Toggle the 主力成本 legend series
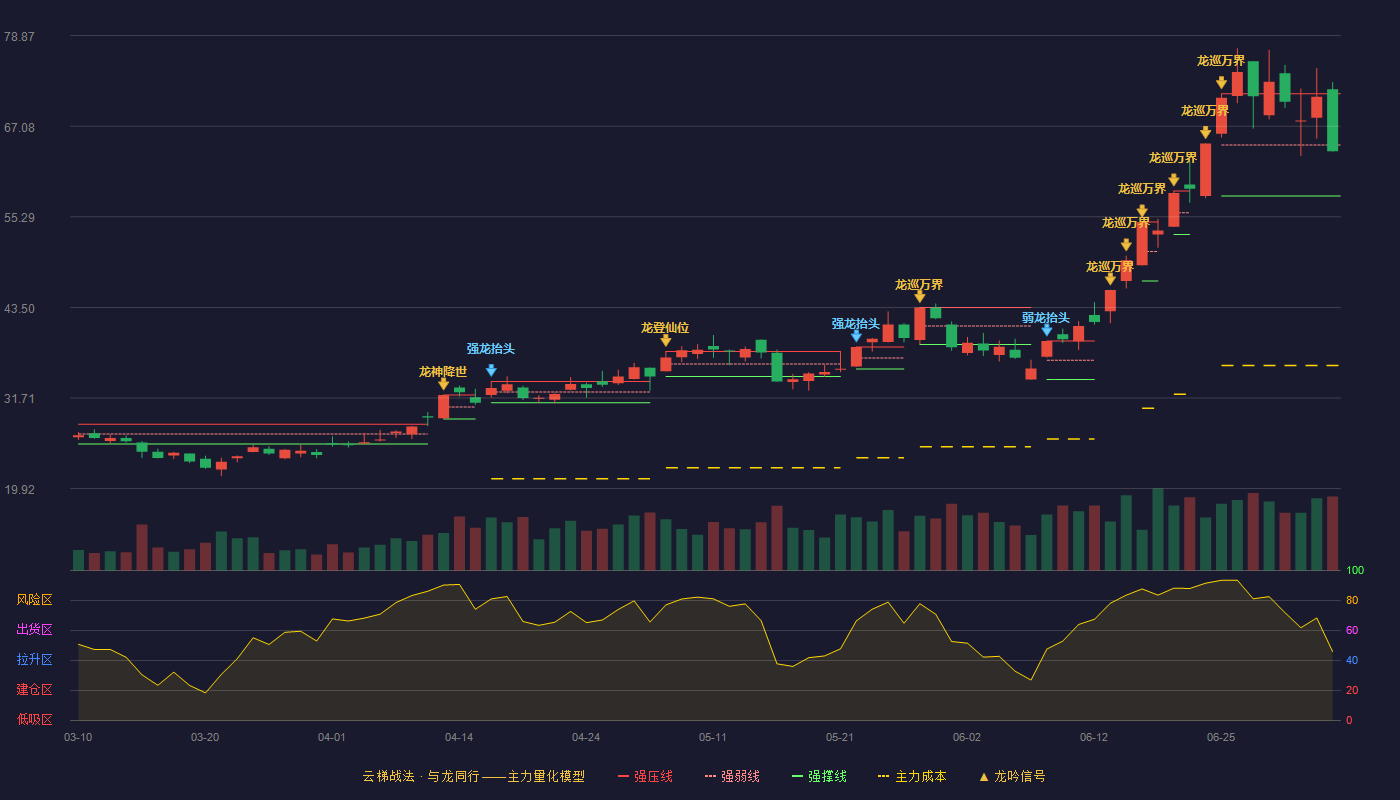The image size is (1400, 800). [912, 776]
